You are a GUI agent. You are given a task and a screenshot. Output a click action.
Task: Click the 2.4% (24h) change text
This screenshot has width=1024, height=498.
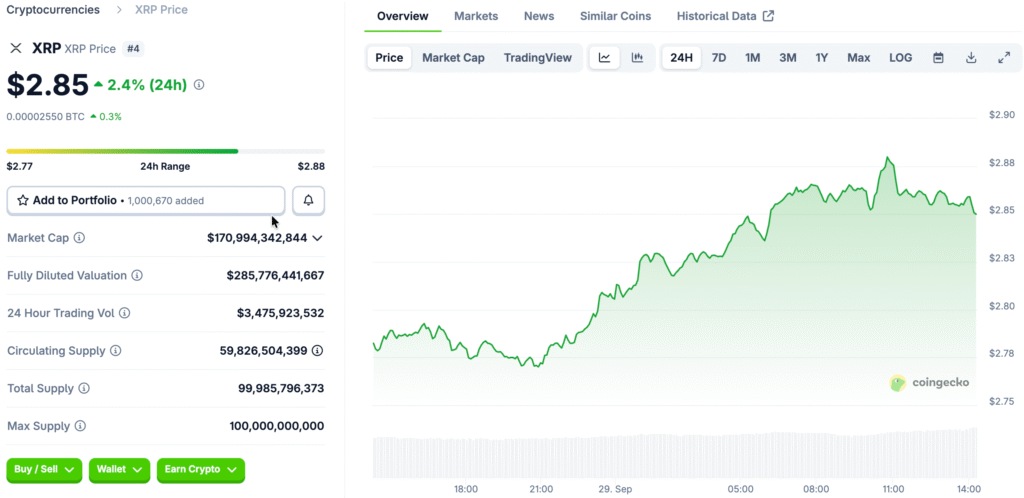[147, 85]
